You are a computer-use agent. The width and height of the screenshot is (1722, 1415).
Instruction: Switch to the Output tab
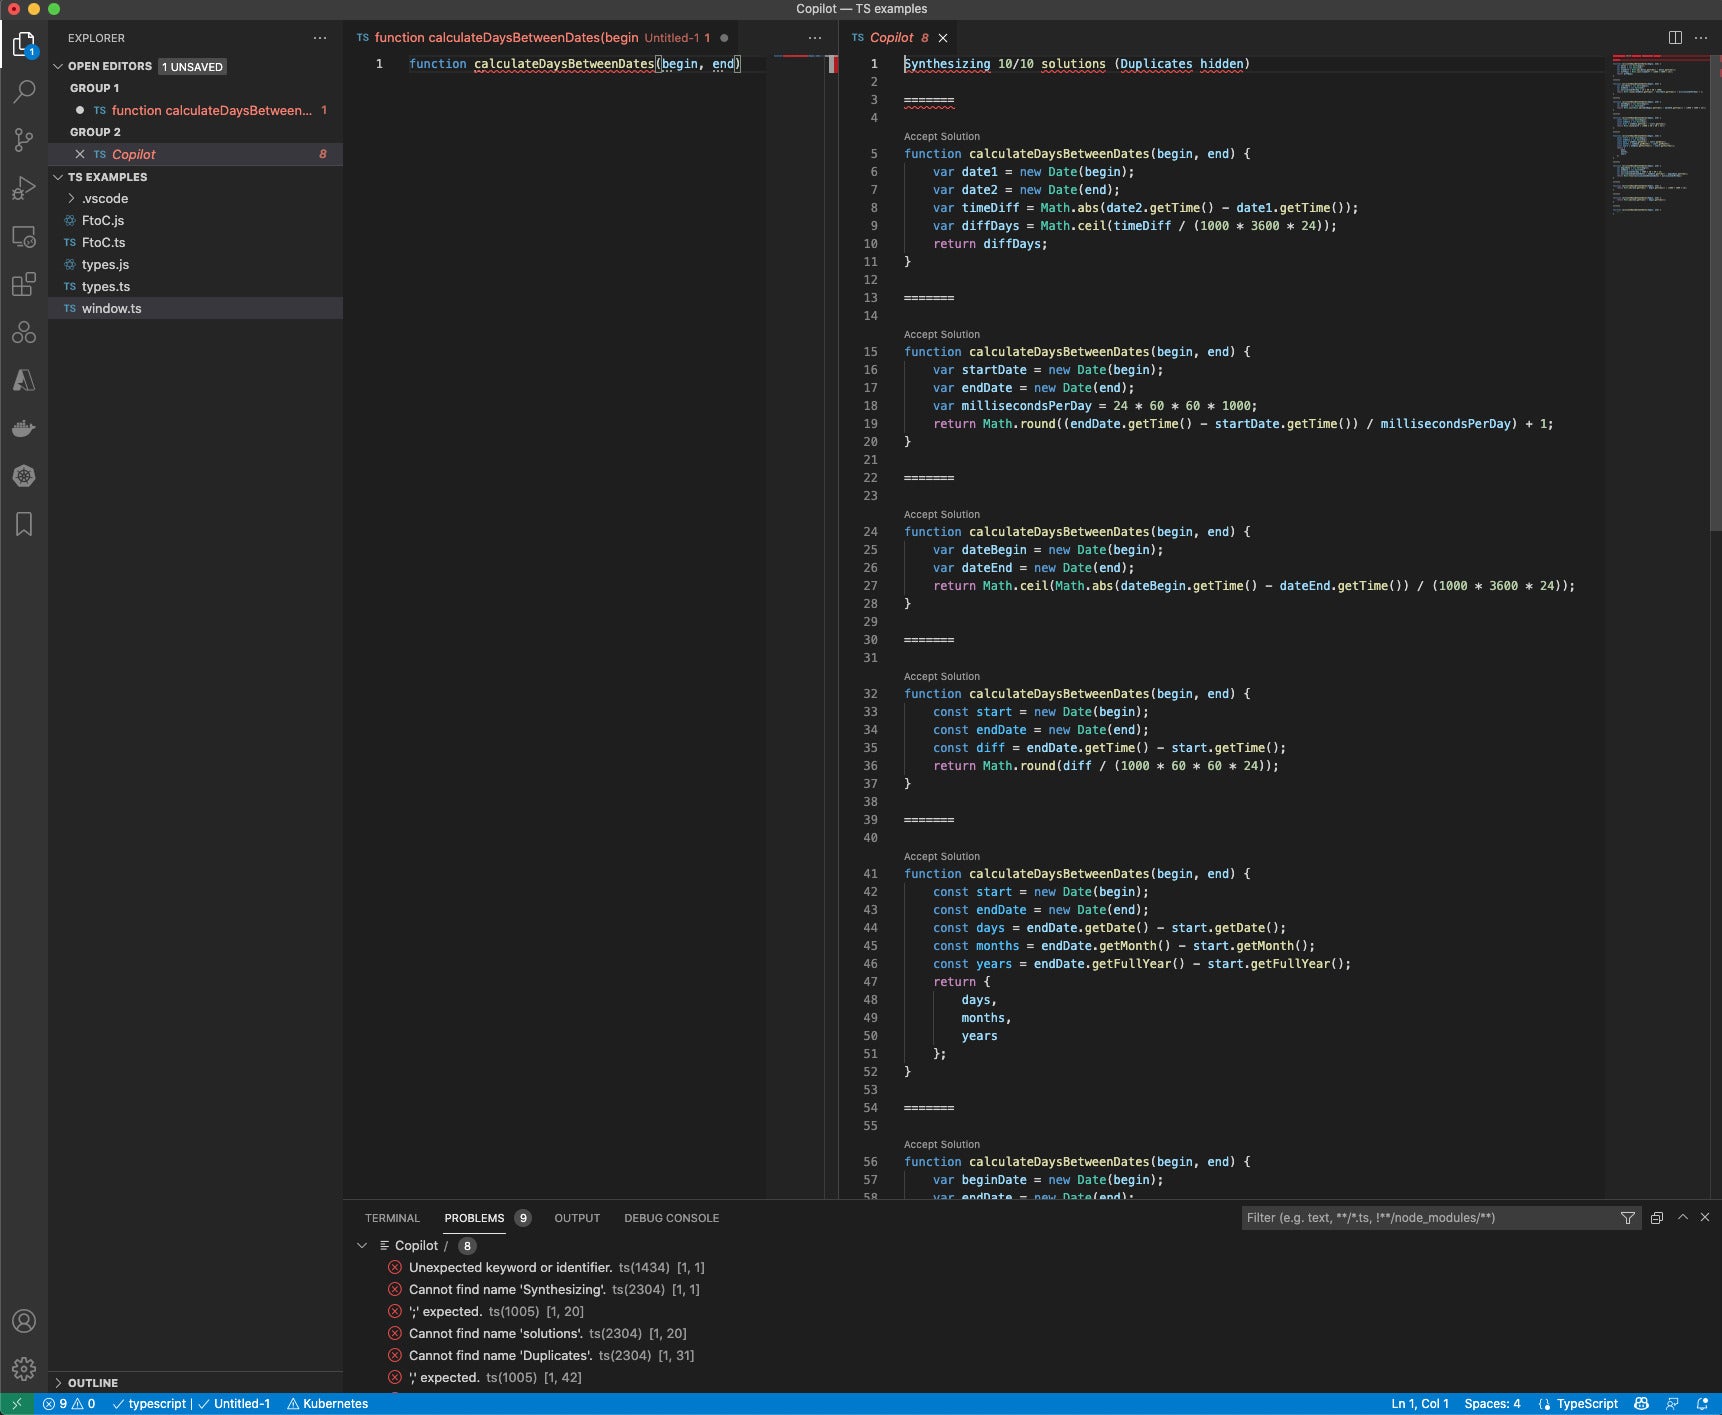click(x=577, y=1218)
